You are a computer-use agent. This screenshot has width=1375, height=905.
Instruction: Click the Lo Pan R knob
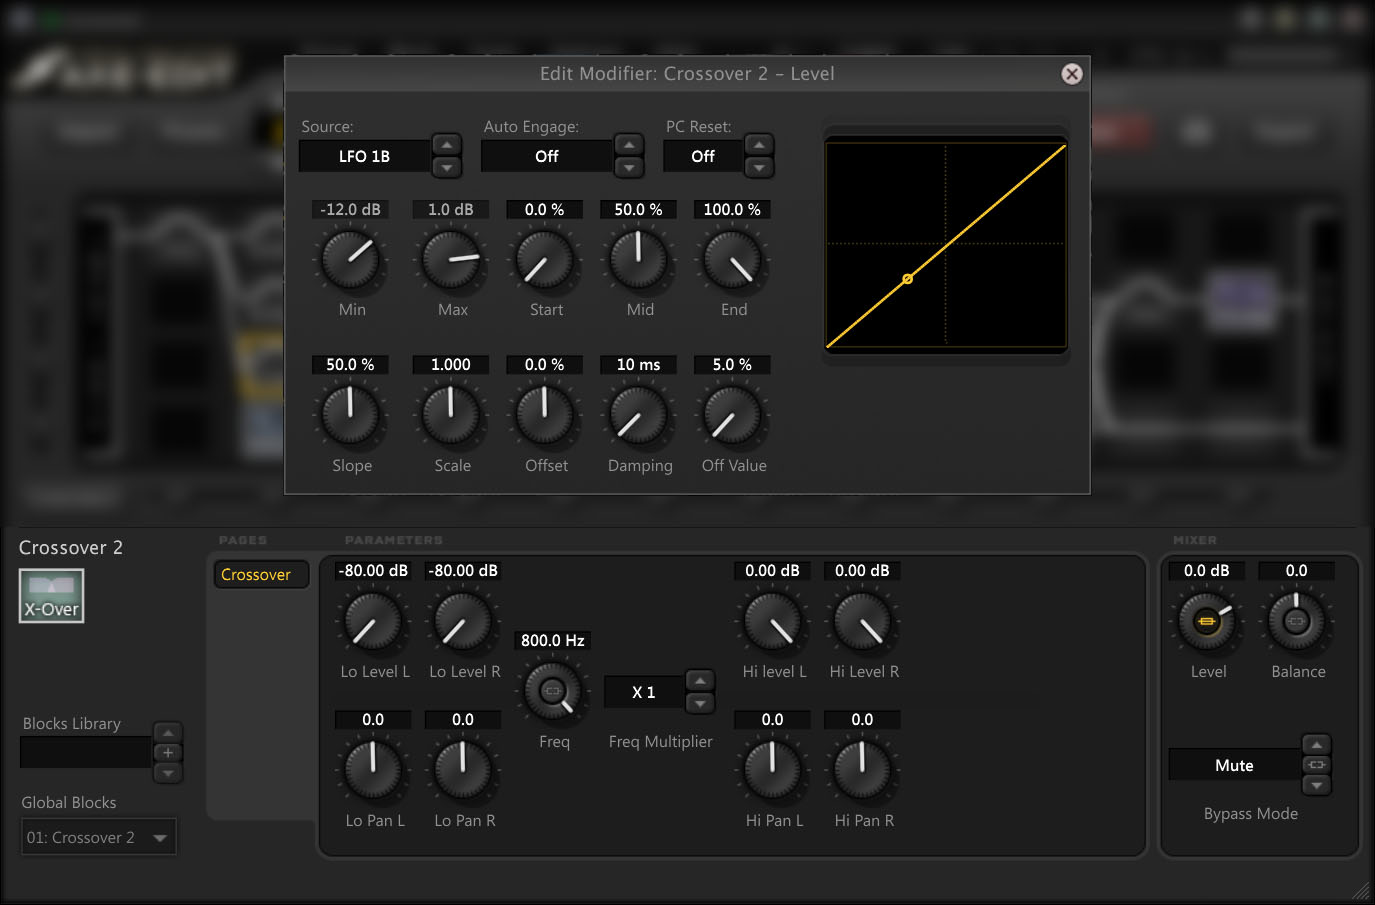click(x=463, y=770)
